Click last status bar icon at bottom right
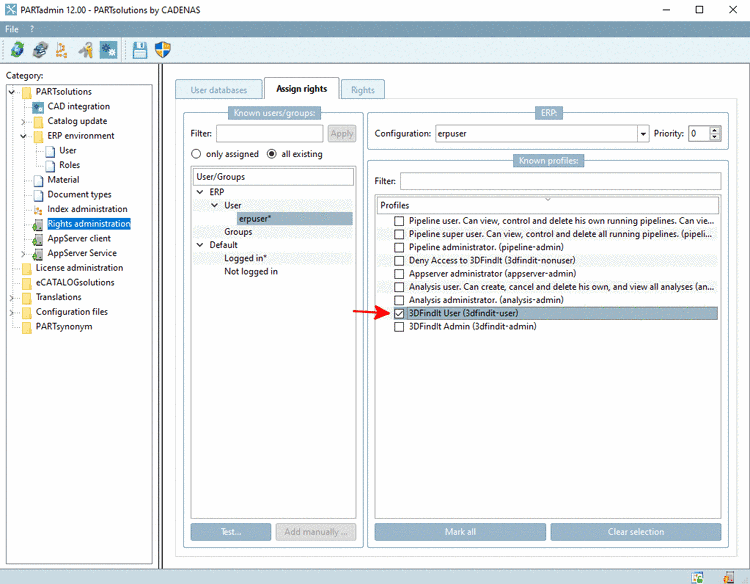 [728, 577]
